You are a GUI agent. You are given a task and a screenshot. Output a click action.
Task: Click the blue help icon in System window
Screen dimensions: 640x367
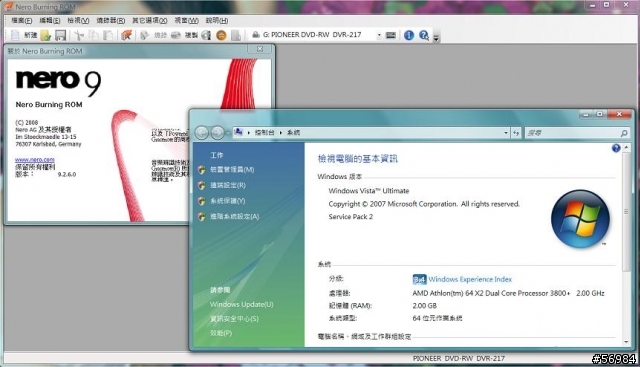(616, 148)
